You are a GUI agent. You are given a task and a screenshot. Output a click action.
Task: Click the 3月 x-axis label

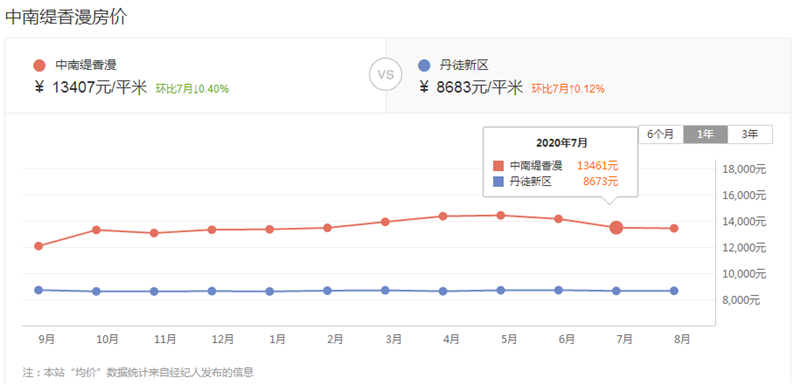[x=393, y=339]
